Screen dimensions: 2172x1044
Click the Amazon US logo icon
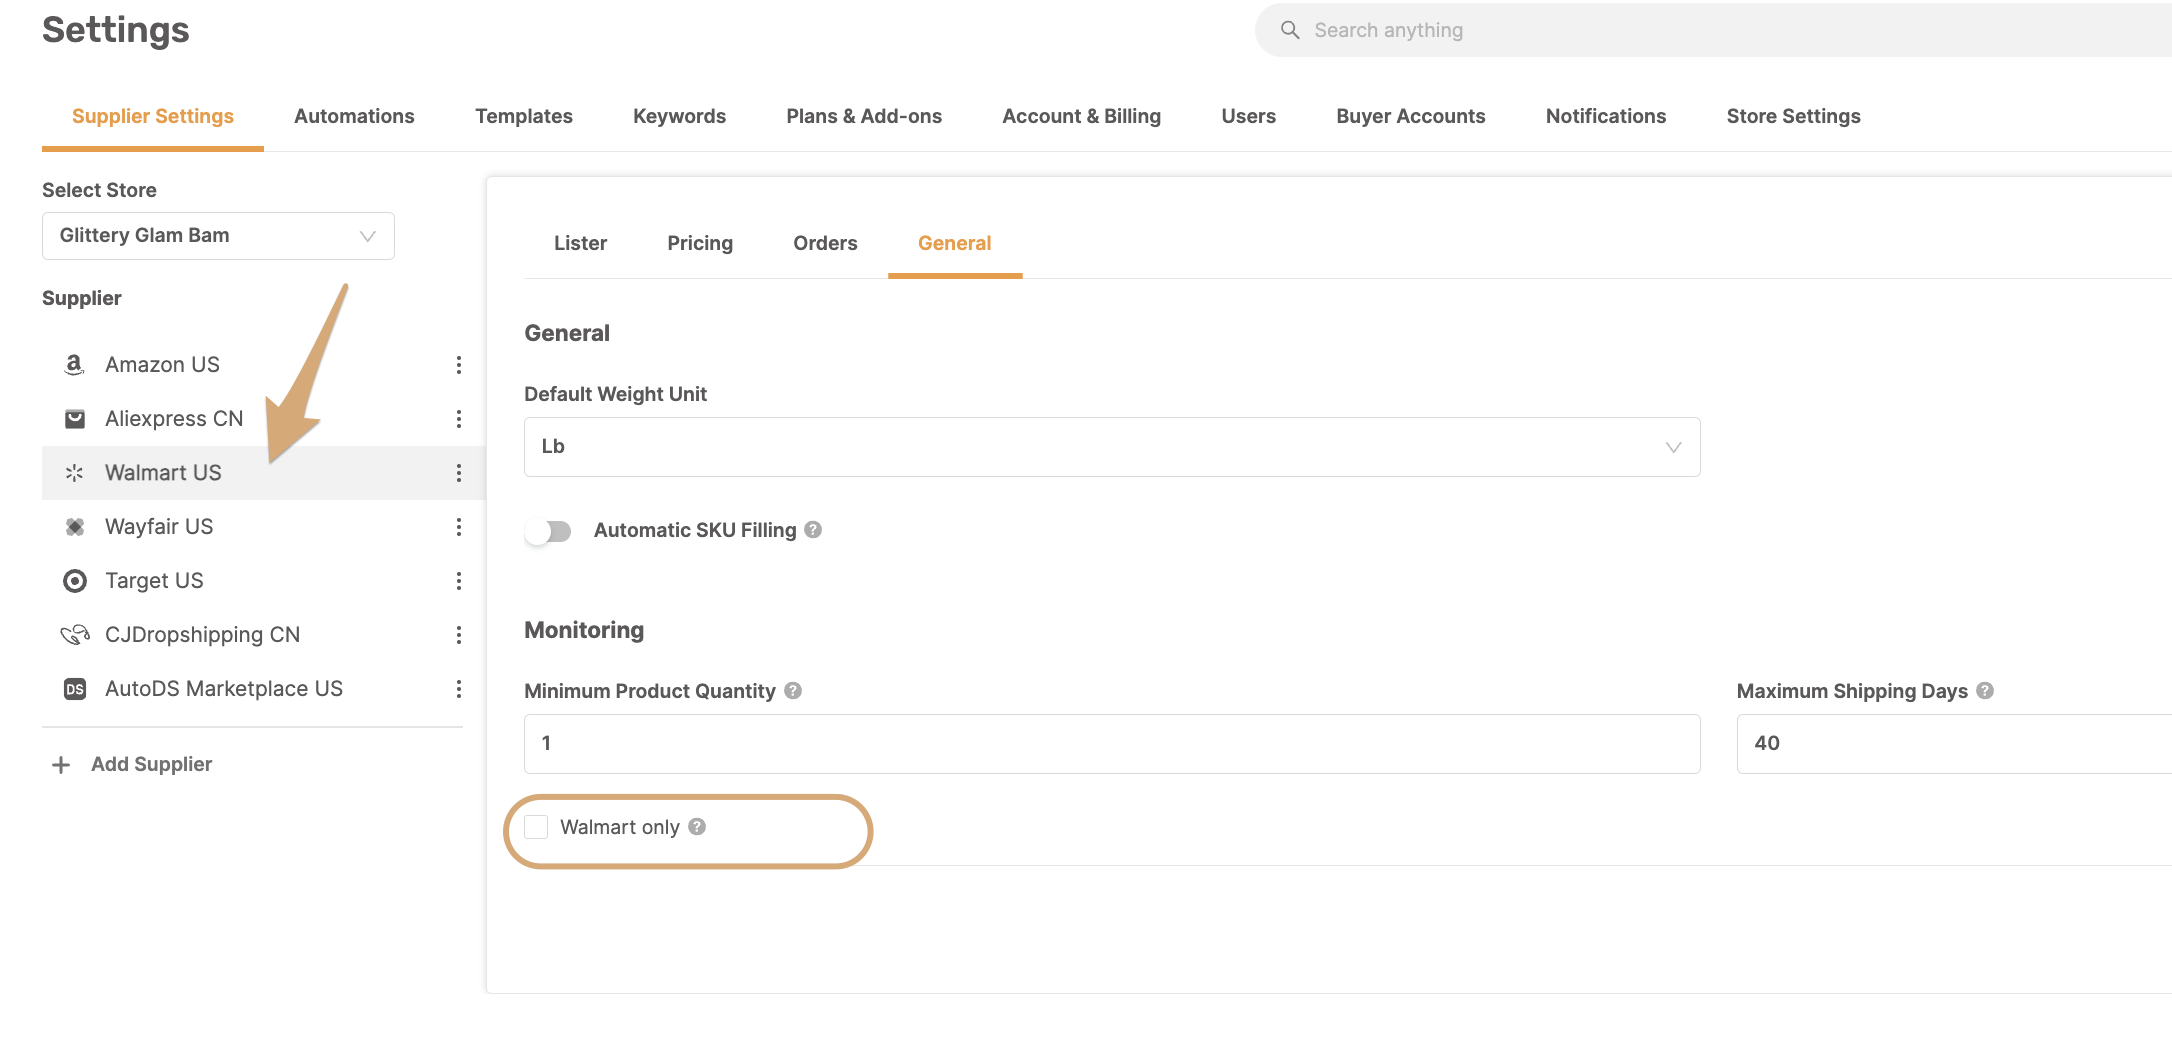(x=74, y=365)
